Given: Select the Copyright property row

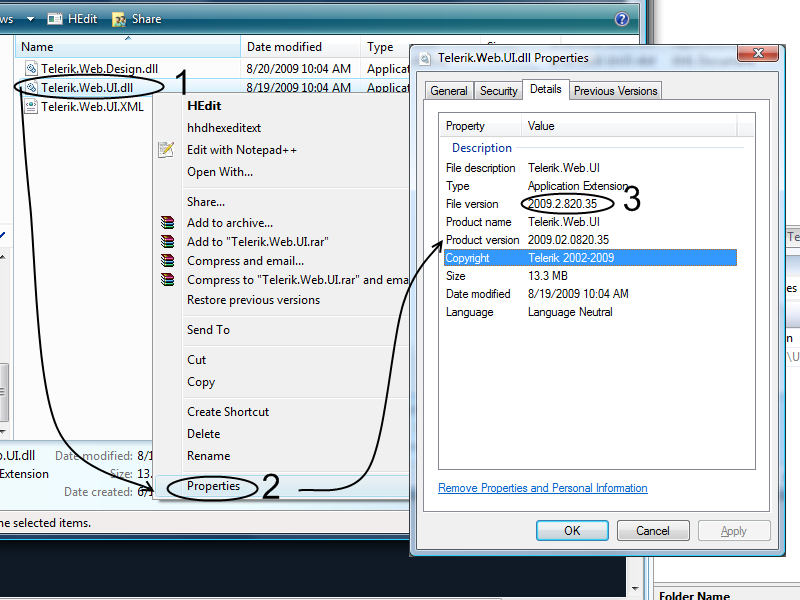Looking at the screenshot, I should pos(590,258).
